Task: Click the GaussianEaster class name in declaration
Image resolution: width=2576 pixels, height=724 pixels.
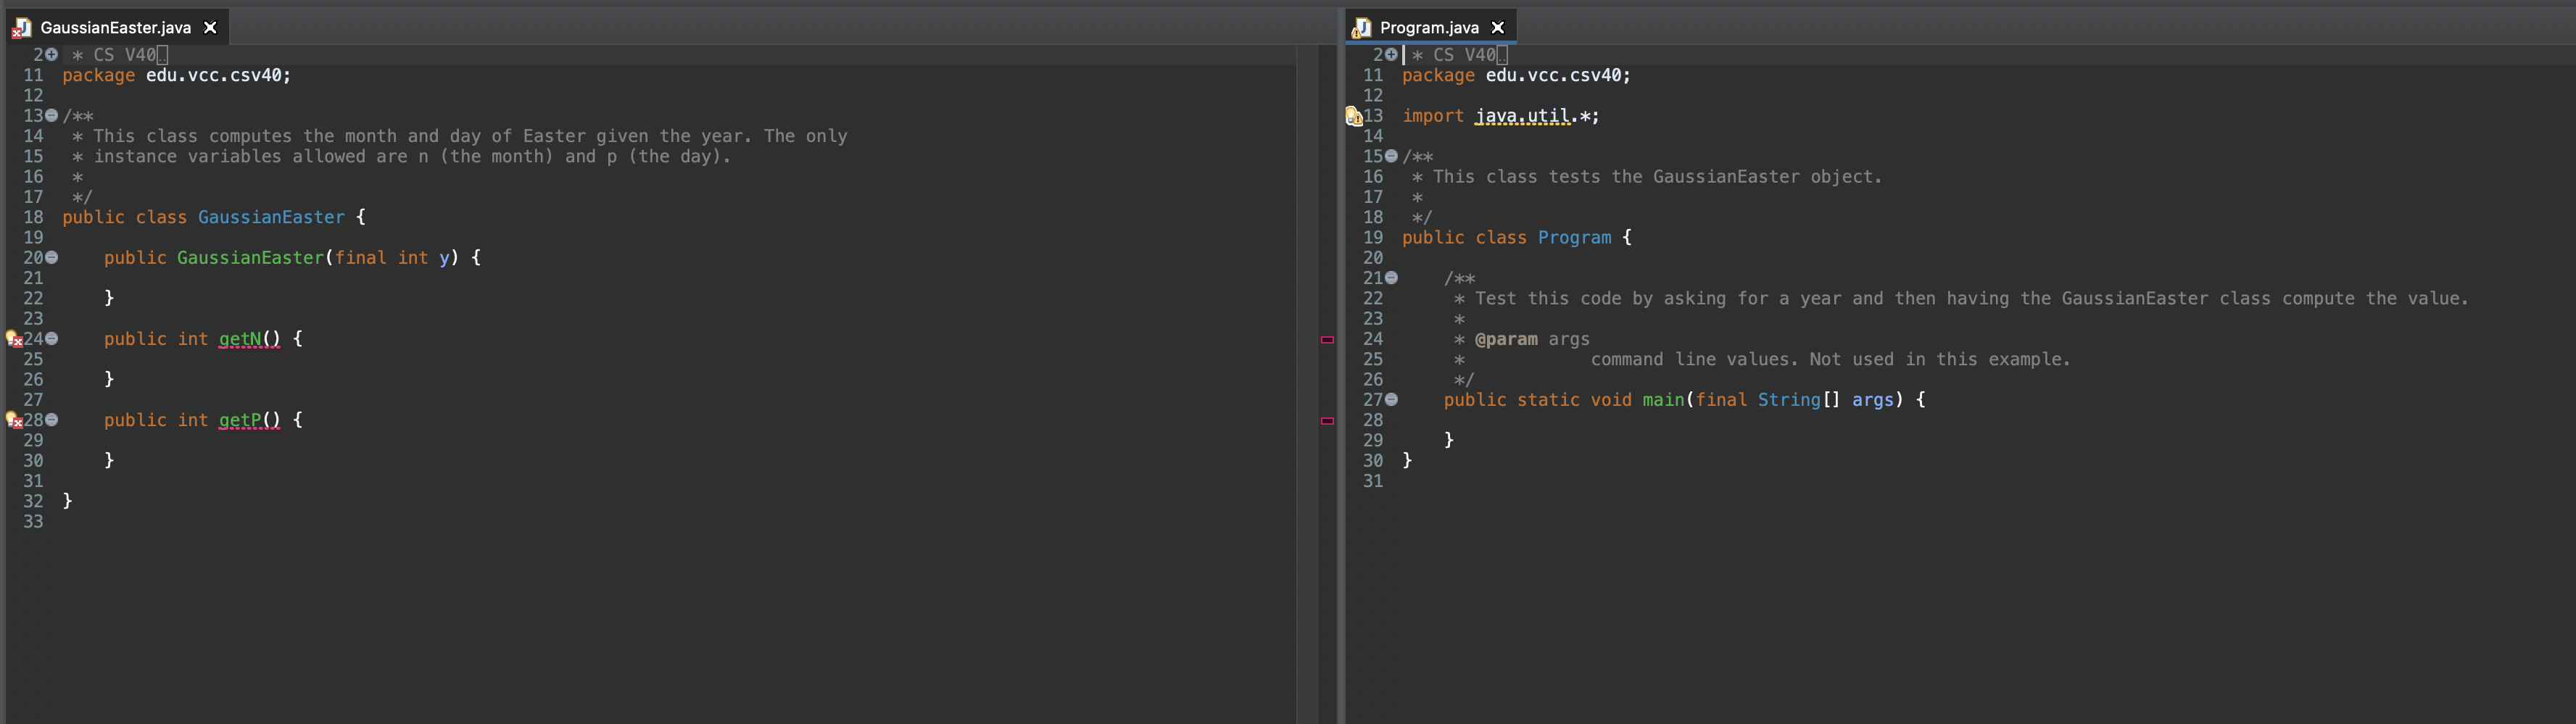Action: [271, 217]
